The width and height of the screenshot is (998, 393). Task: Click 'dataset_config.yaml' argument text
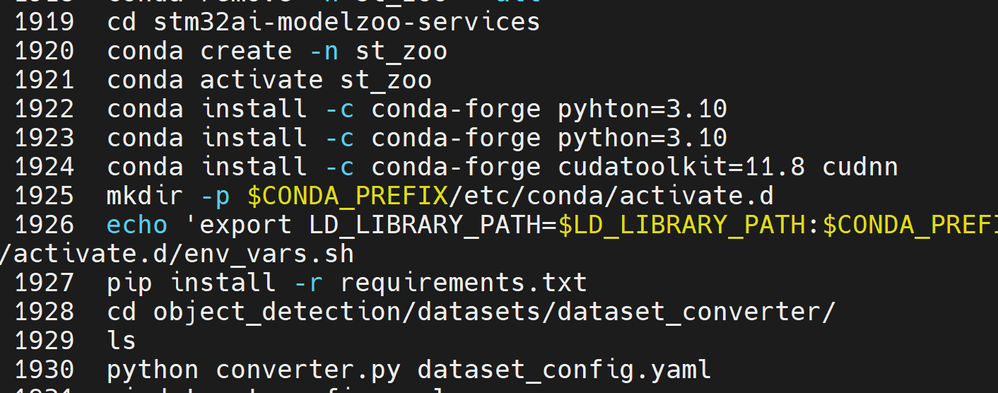(x=564, y=370)
